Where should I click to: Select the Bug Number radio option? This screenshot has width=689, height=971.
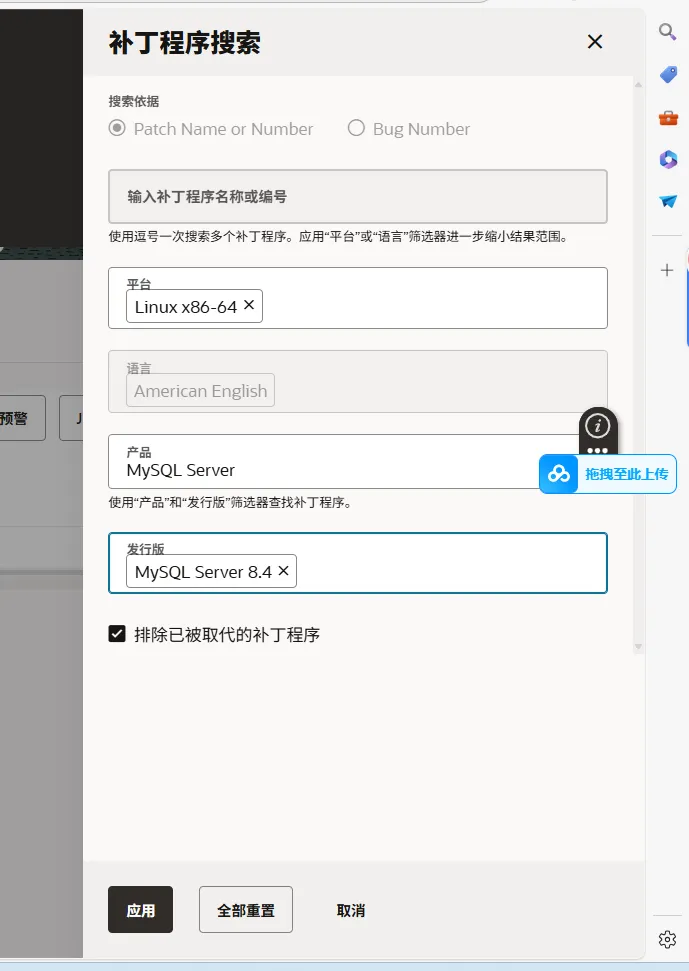click(356, 128)
